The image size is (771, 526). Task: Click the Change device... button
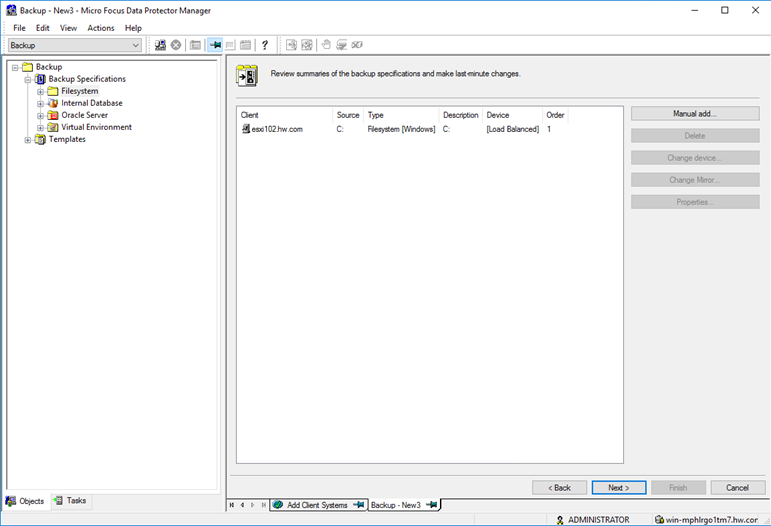tap(695, 158)
